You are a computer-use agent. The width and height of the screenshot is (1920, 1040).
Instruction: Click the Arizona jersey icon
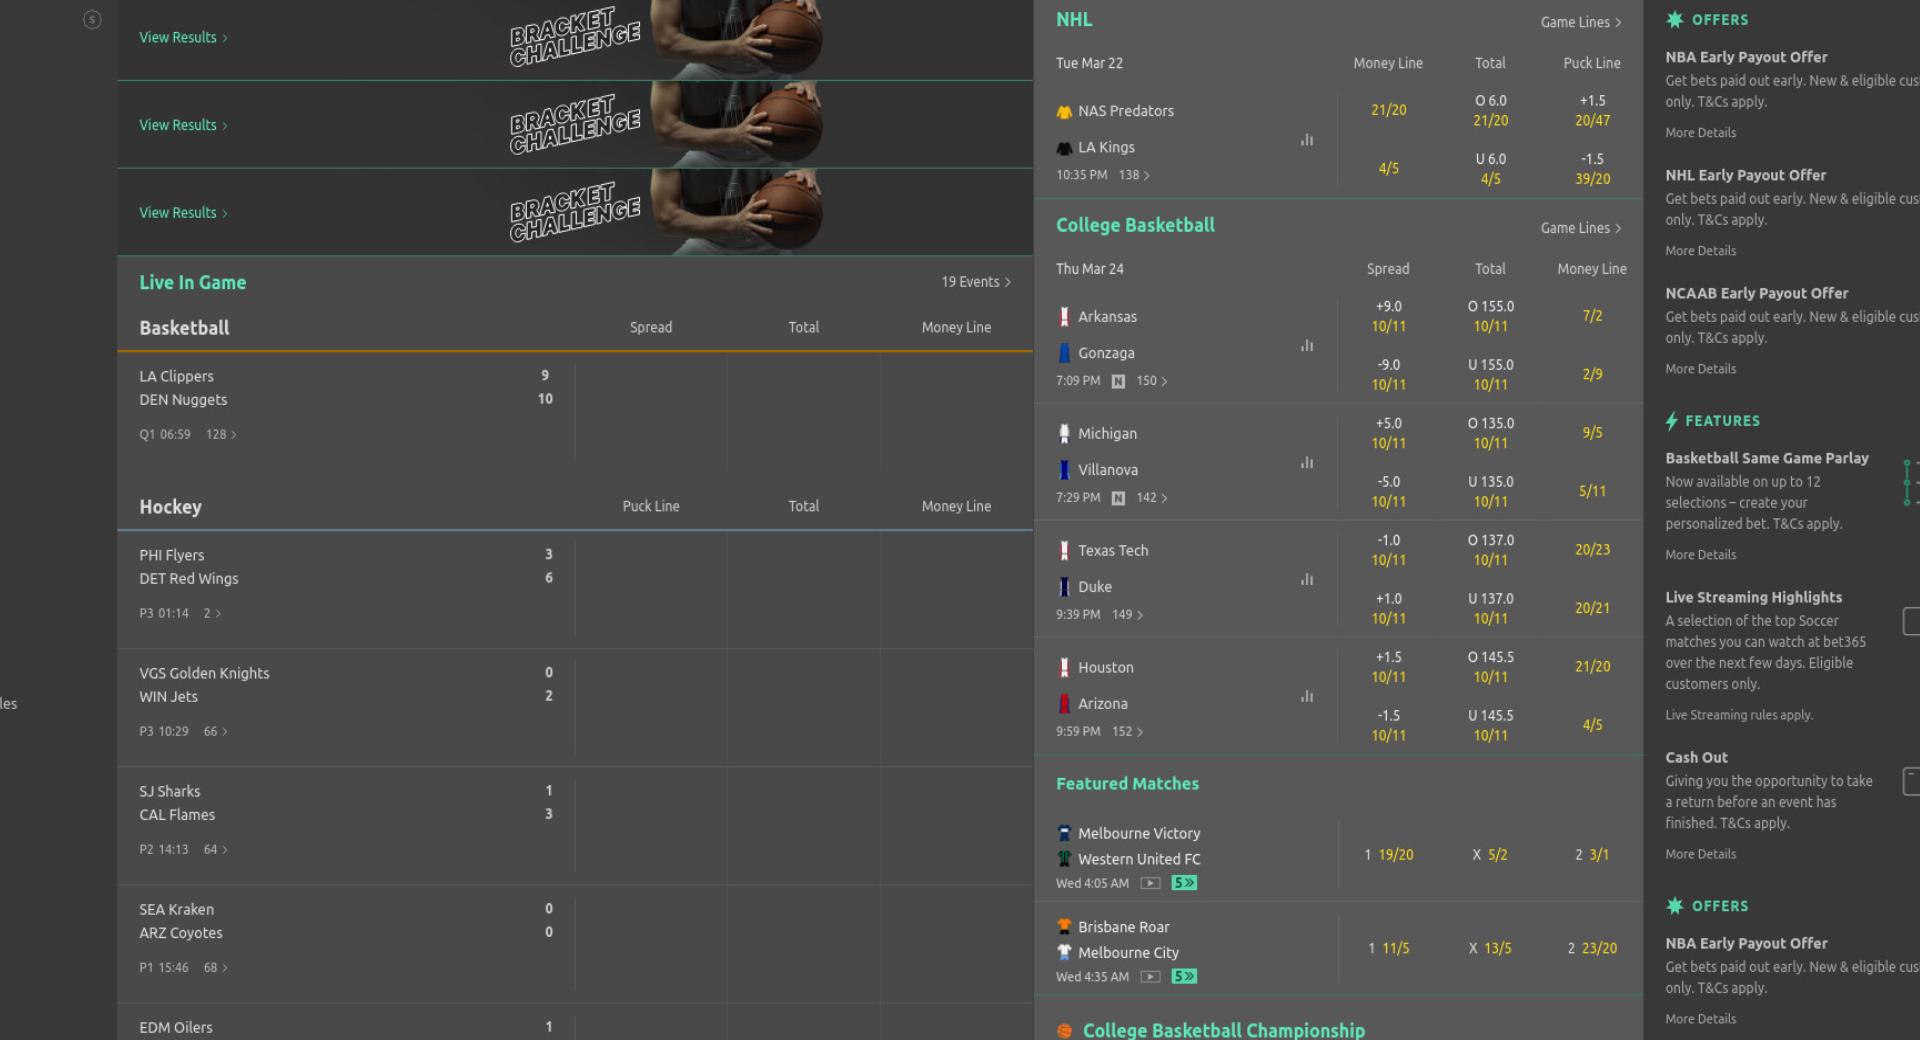click(1064, 704)
